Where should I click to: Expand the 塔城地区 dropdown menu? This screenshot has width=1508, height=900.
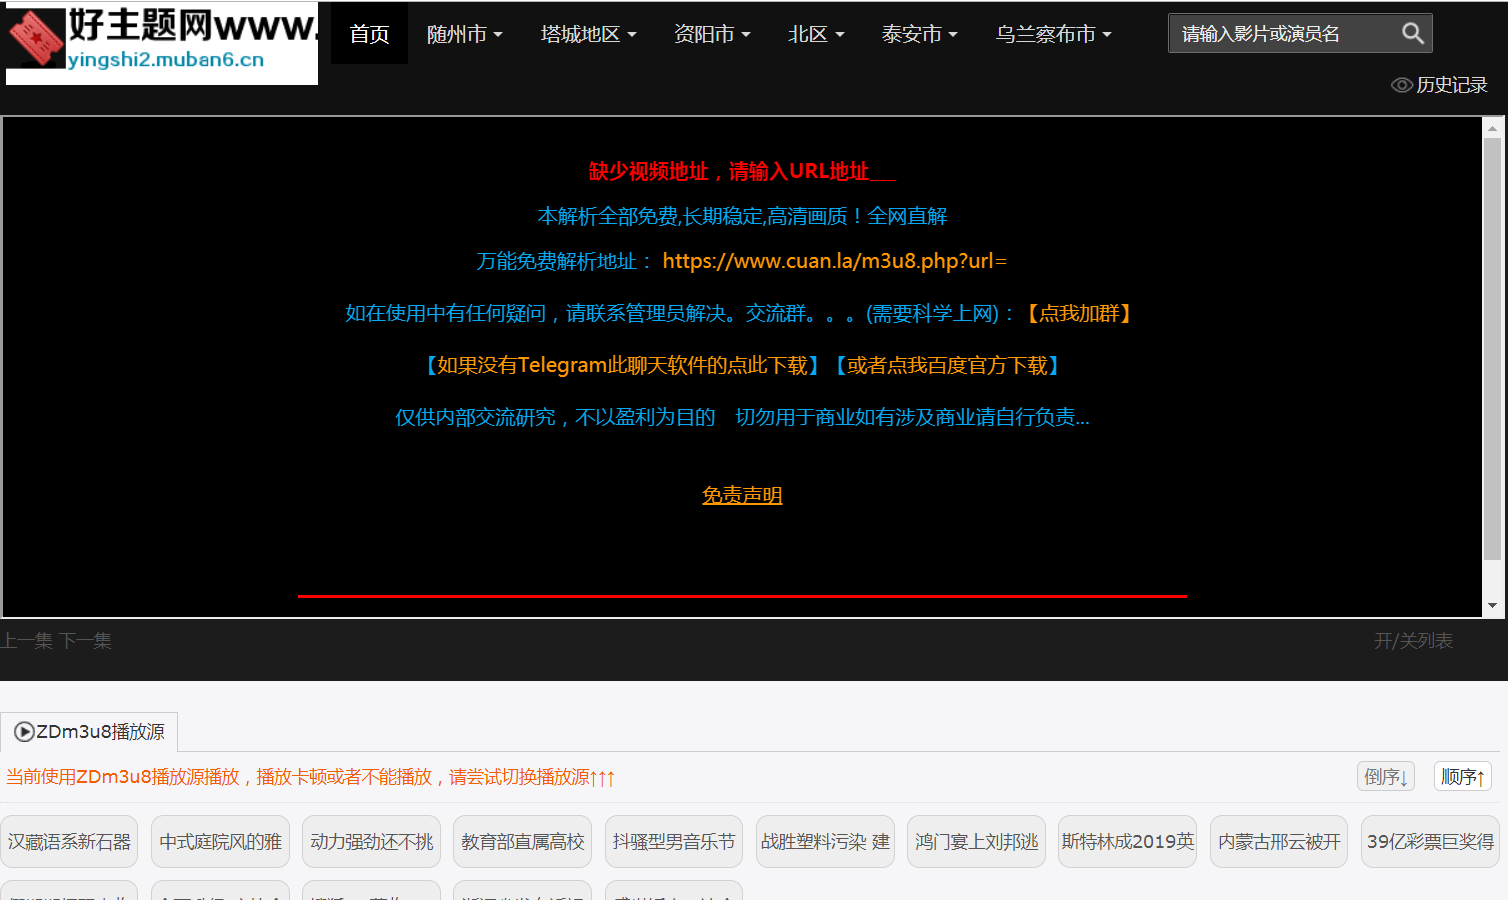(588, 34)
